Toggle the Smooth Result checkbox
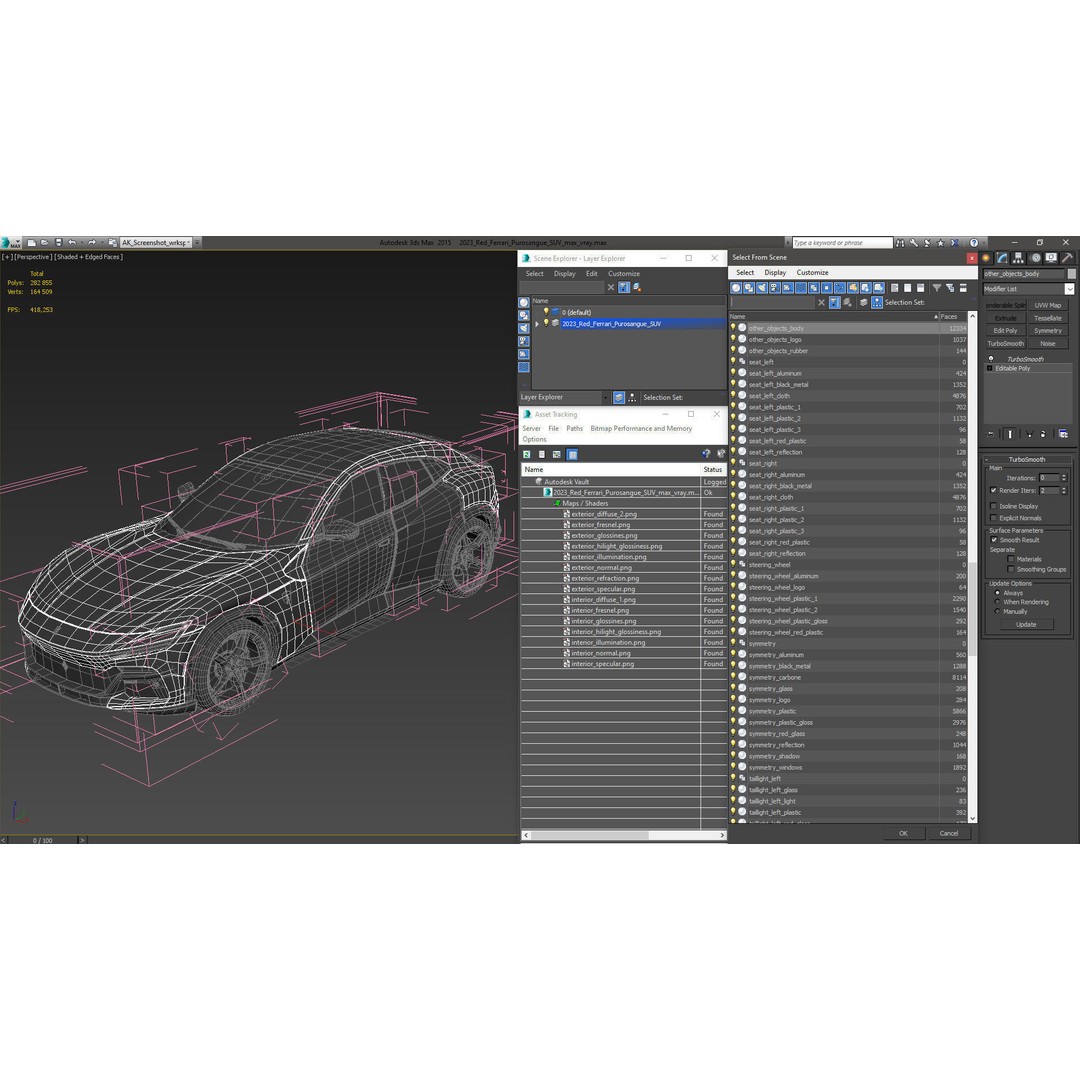Viewport: 1080px width, 1080px height. click(993, 540)
